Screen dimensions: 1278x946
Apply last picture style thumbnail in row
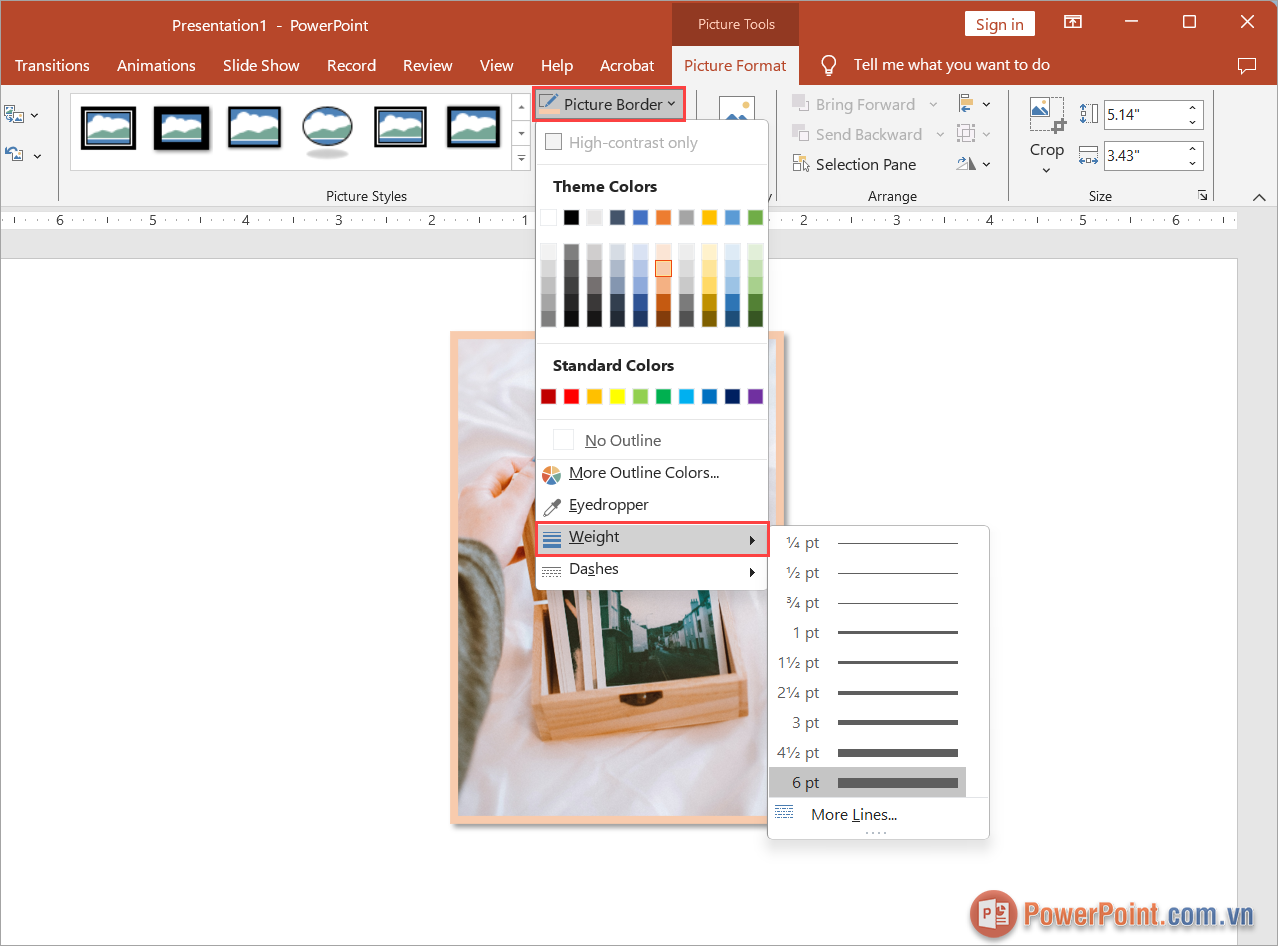coord(473,128)
